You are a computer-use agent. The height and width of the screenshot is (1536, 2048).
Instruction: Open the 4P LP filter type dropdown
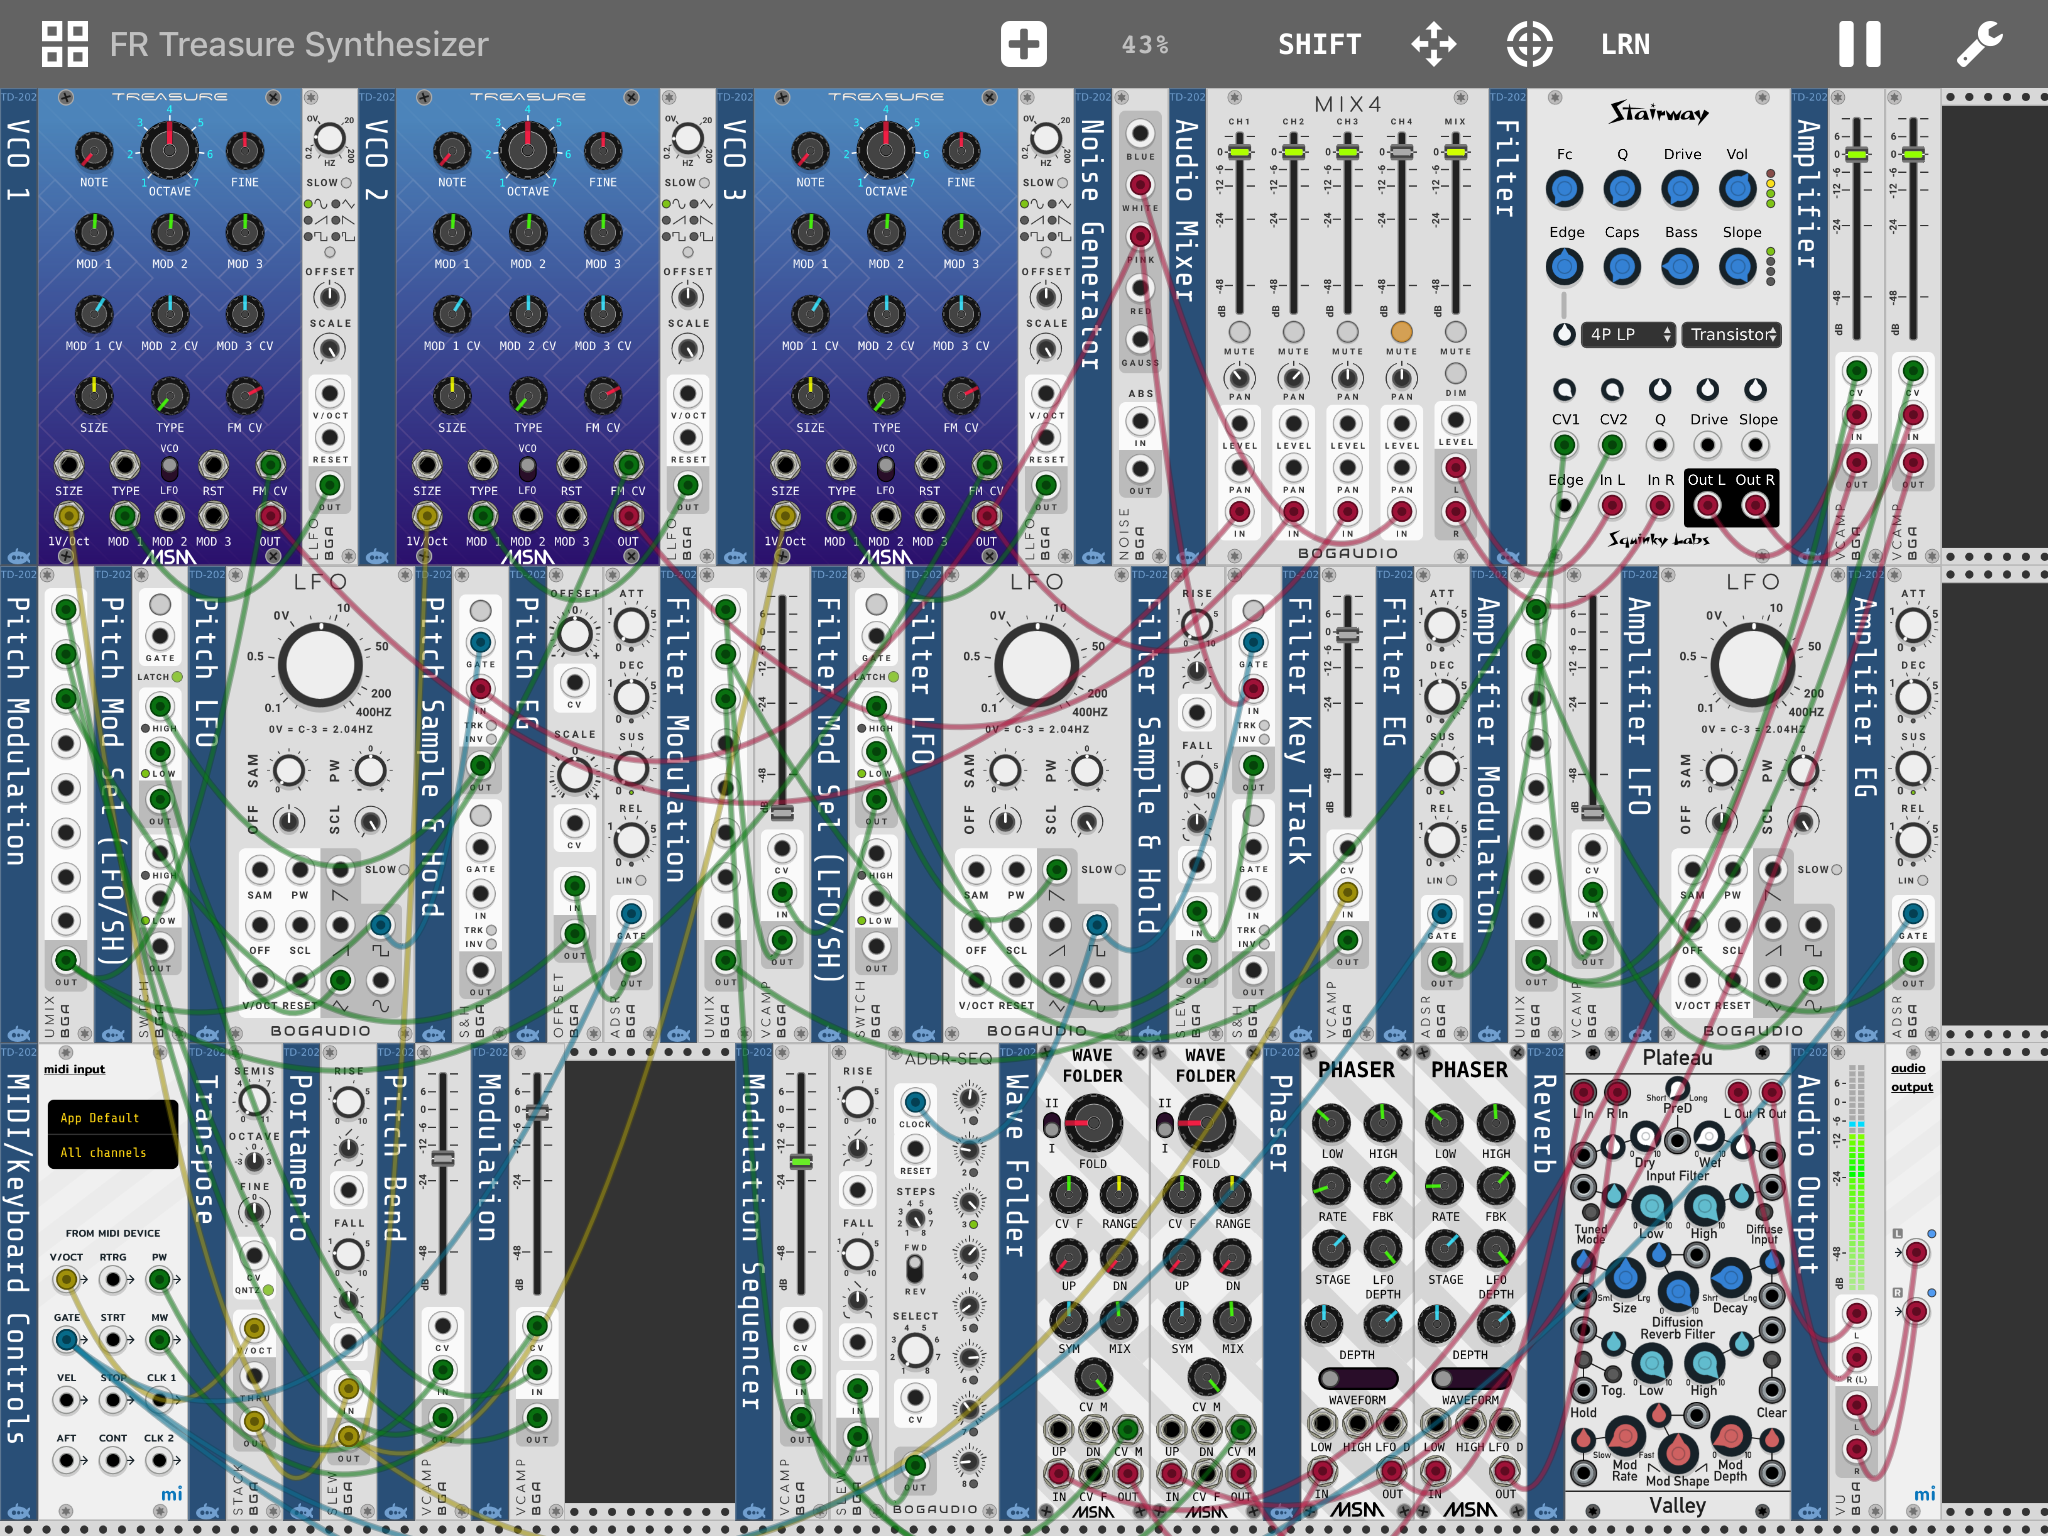1629,334
